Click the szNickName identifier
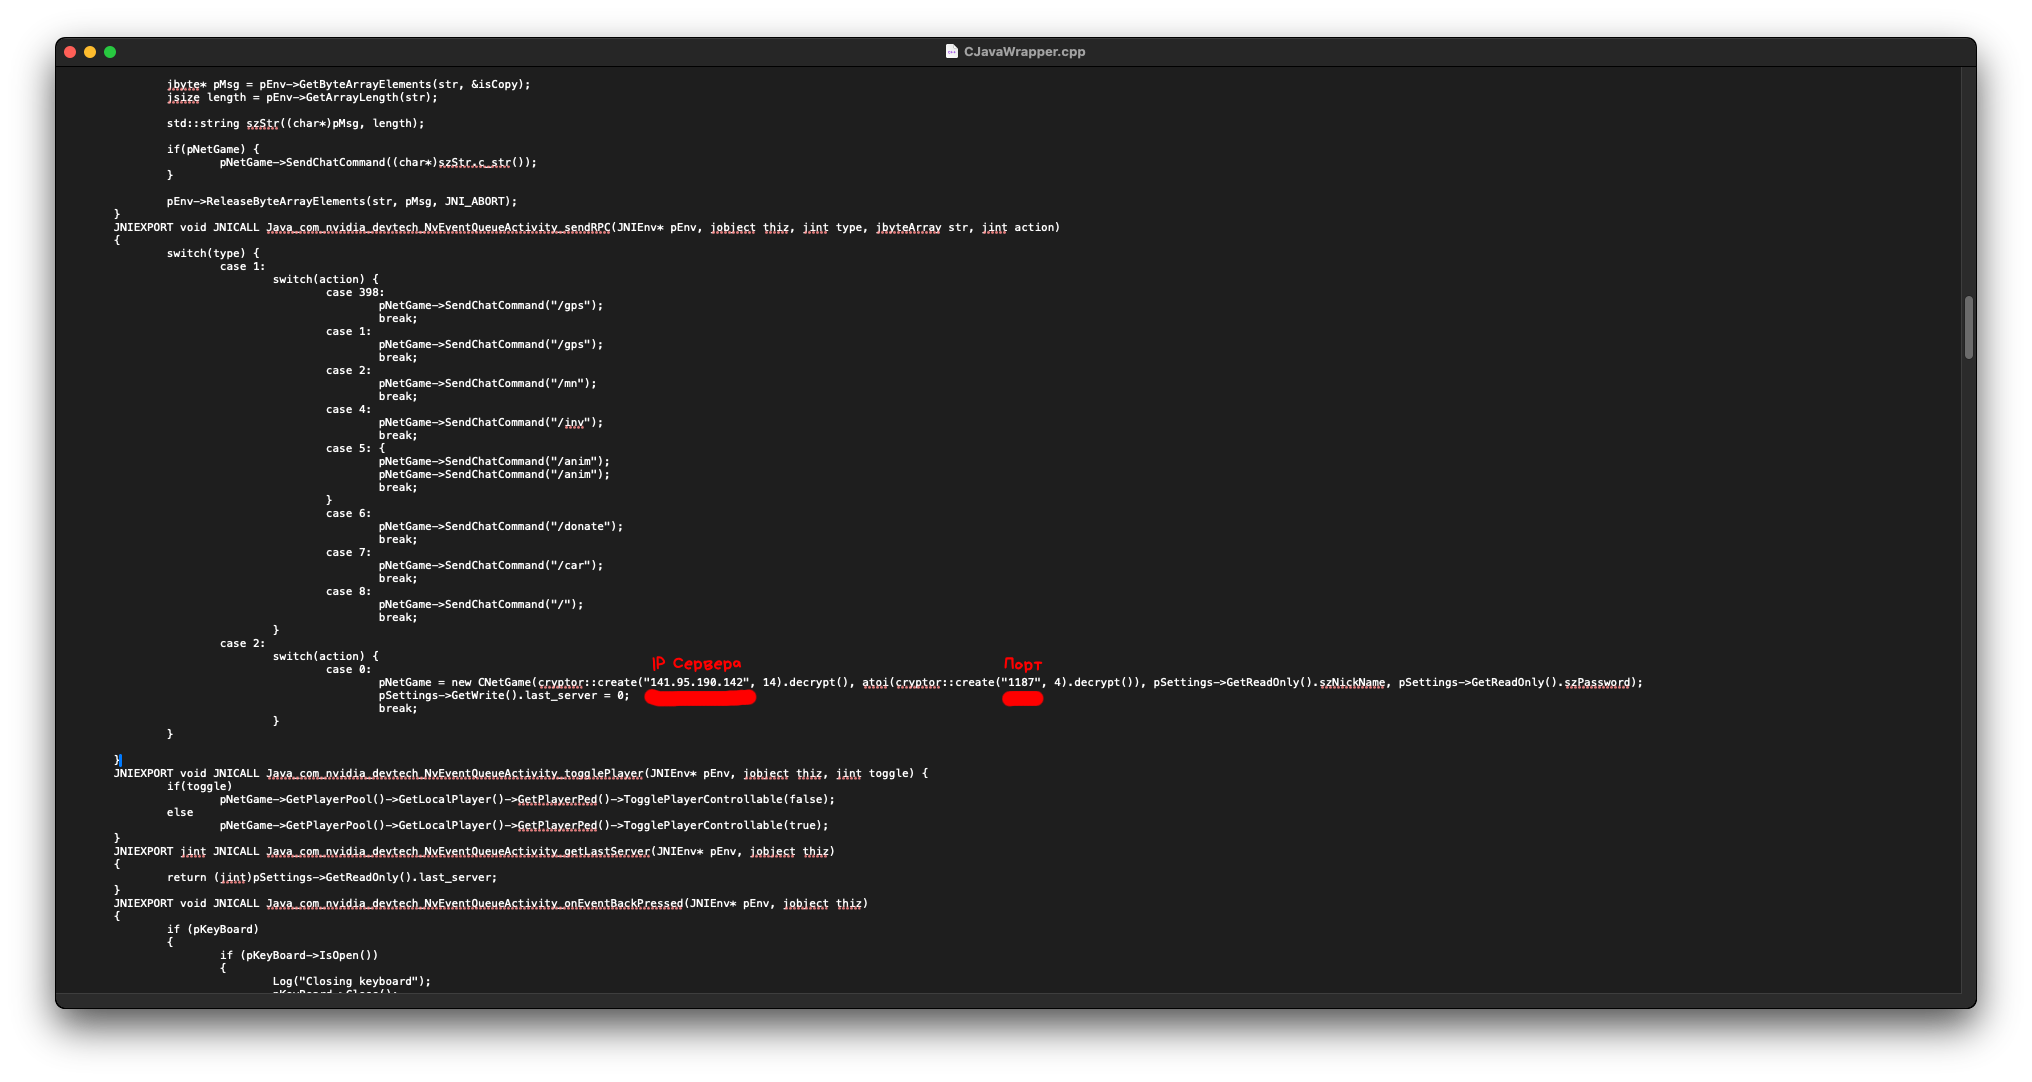 point(1352,682)
